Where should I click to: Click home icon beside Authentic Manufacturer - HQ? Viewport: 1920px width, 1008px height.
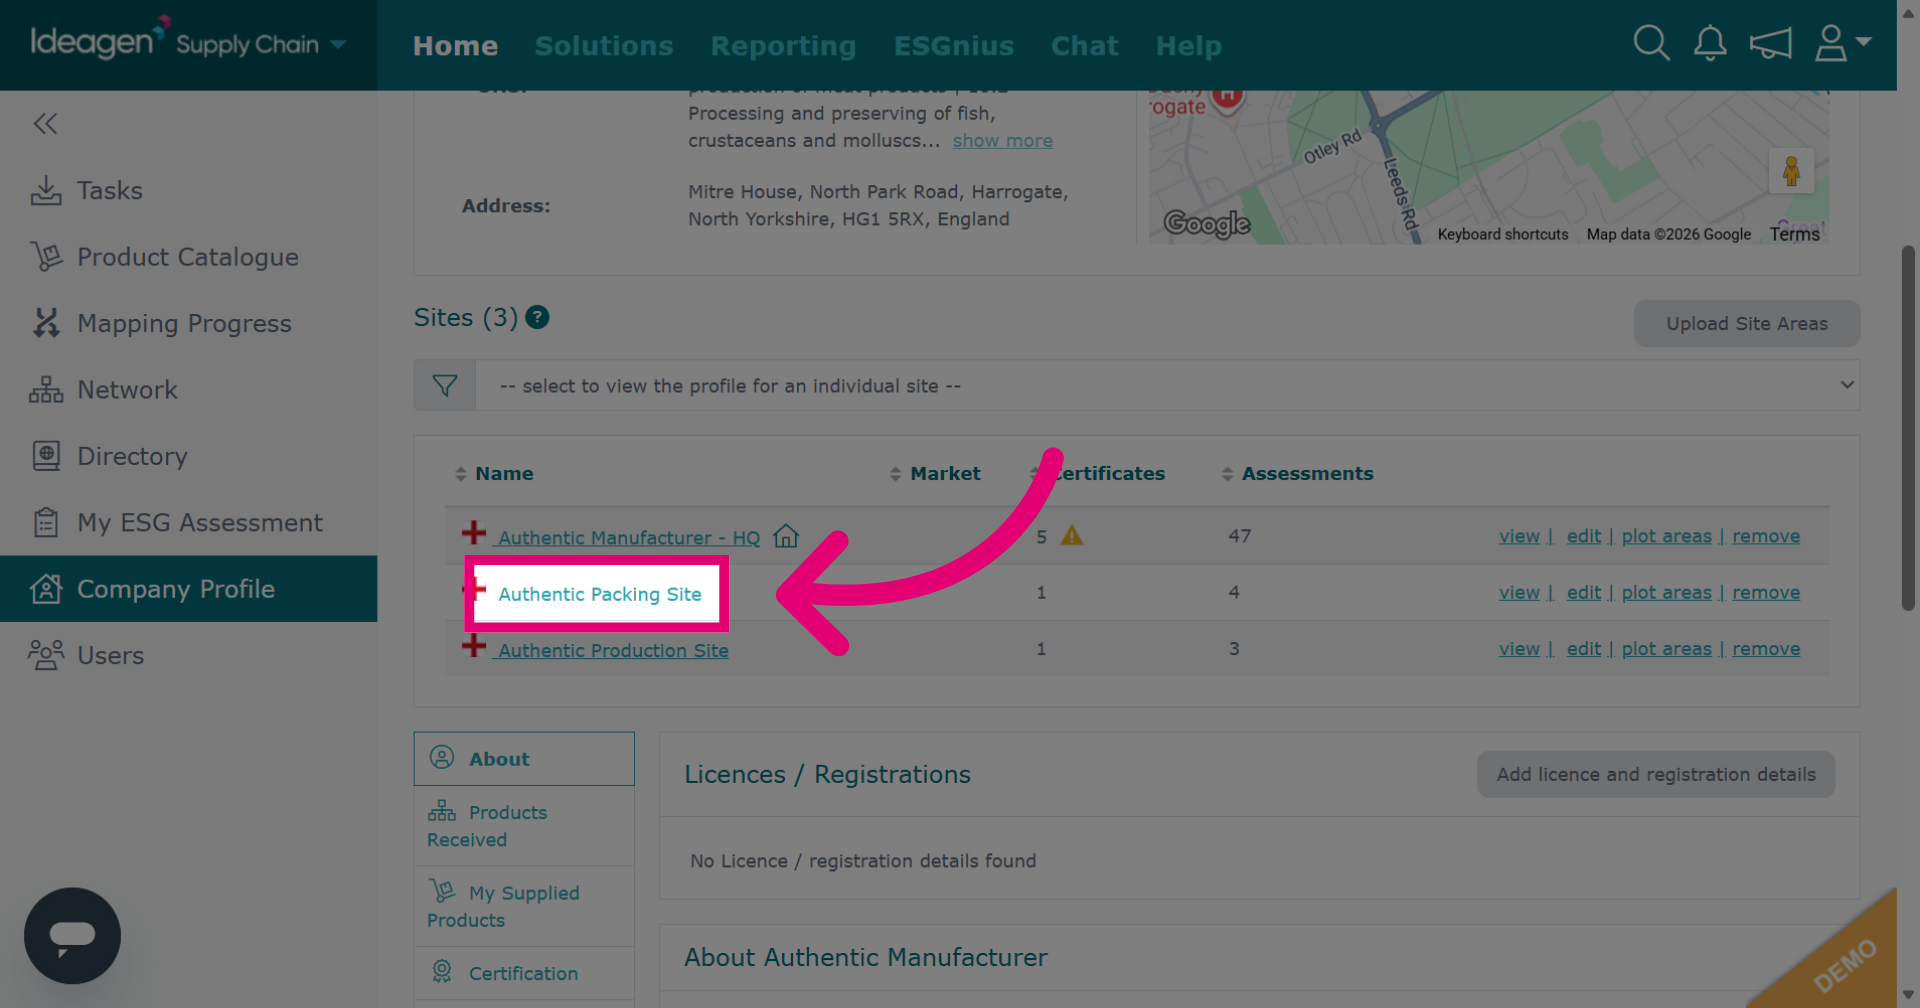click(x=786, y=536)
